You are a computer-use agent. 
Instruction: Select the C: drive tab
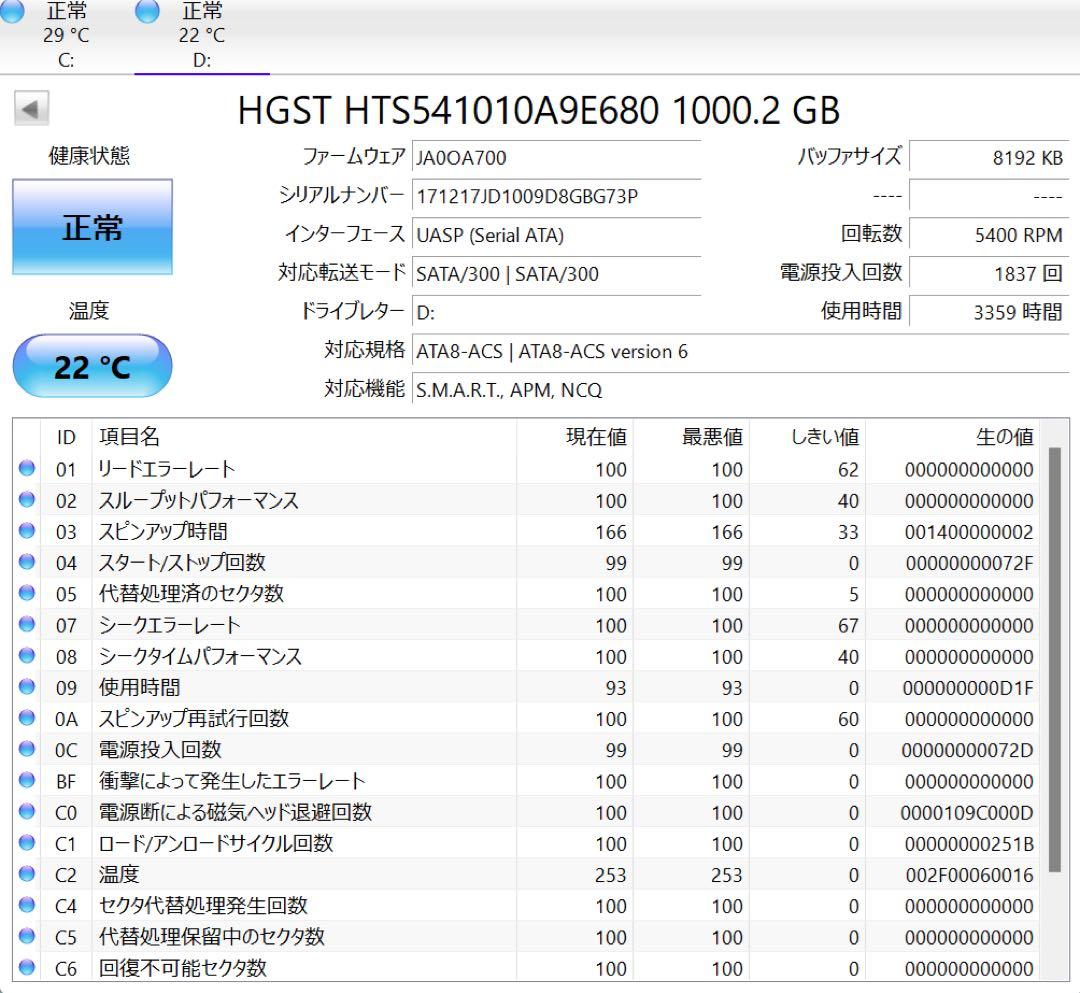pyautogui.click(x=66, y=36)
